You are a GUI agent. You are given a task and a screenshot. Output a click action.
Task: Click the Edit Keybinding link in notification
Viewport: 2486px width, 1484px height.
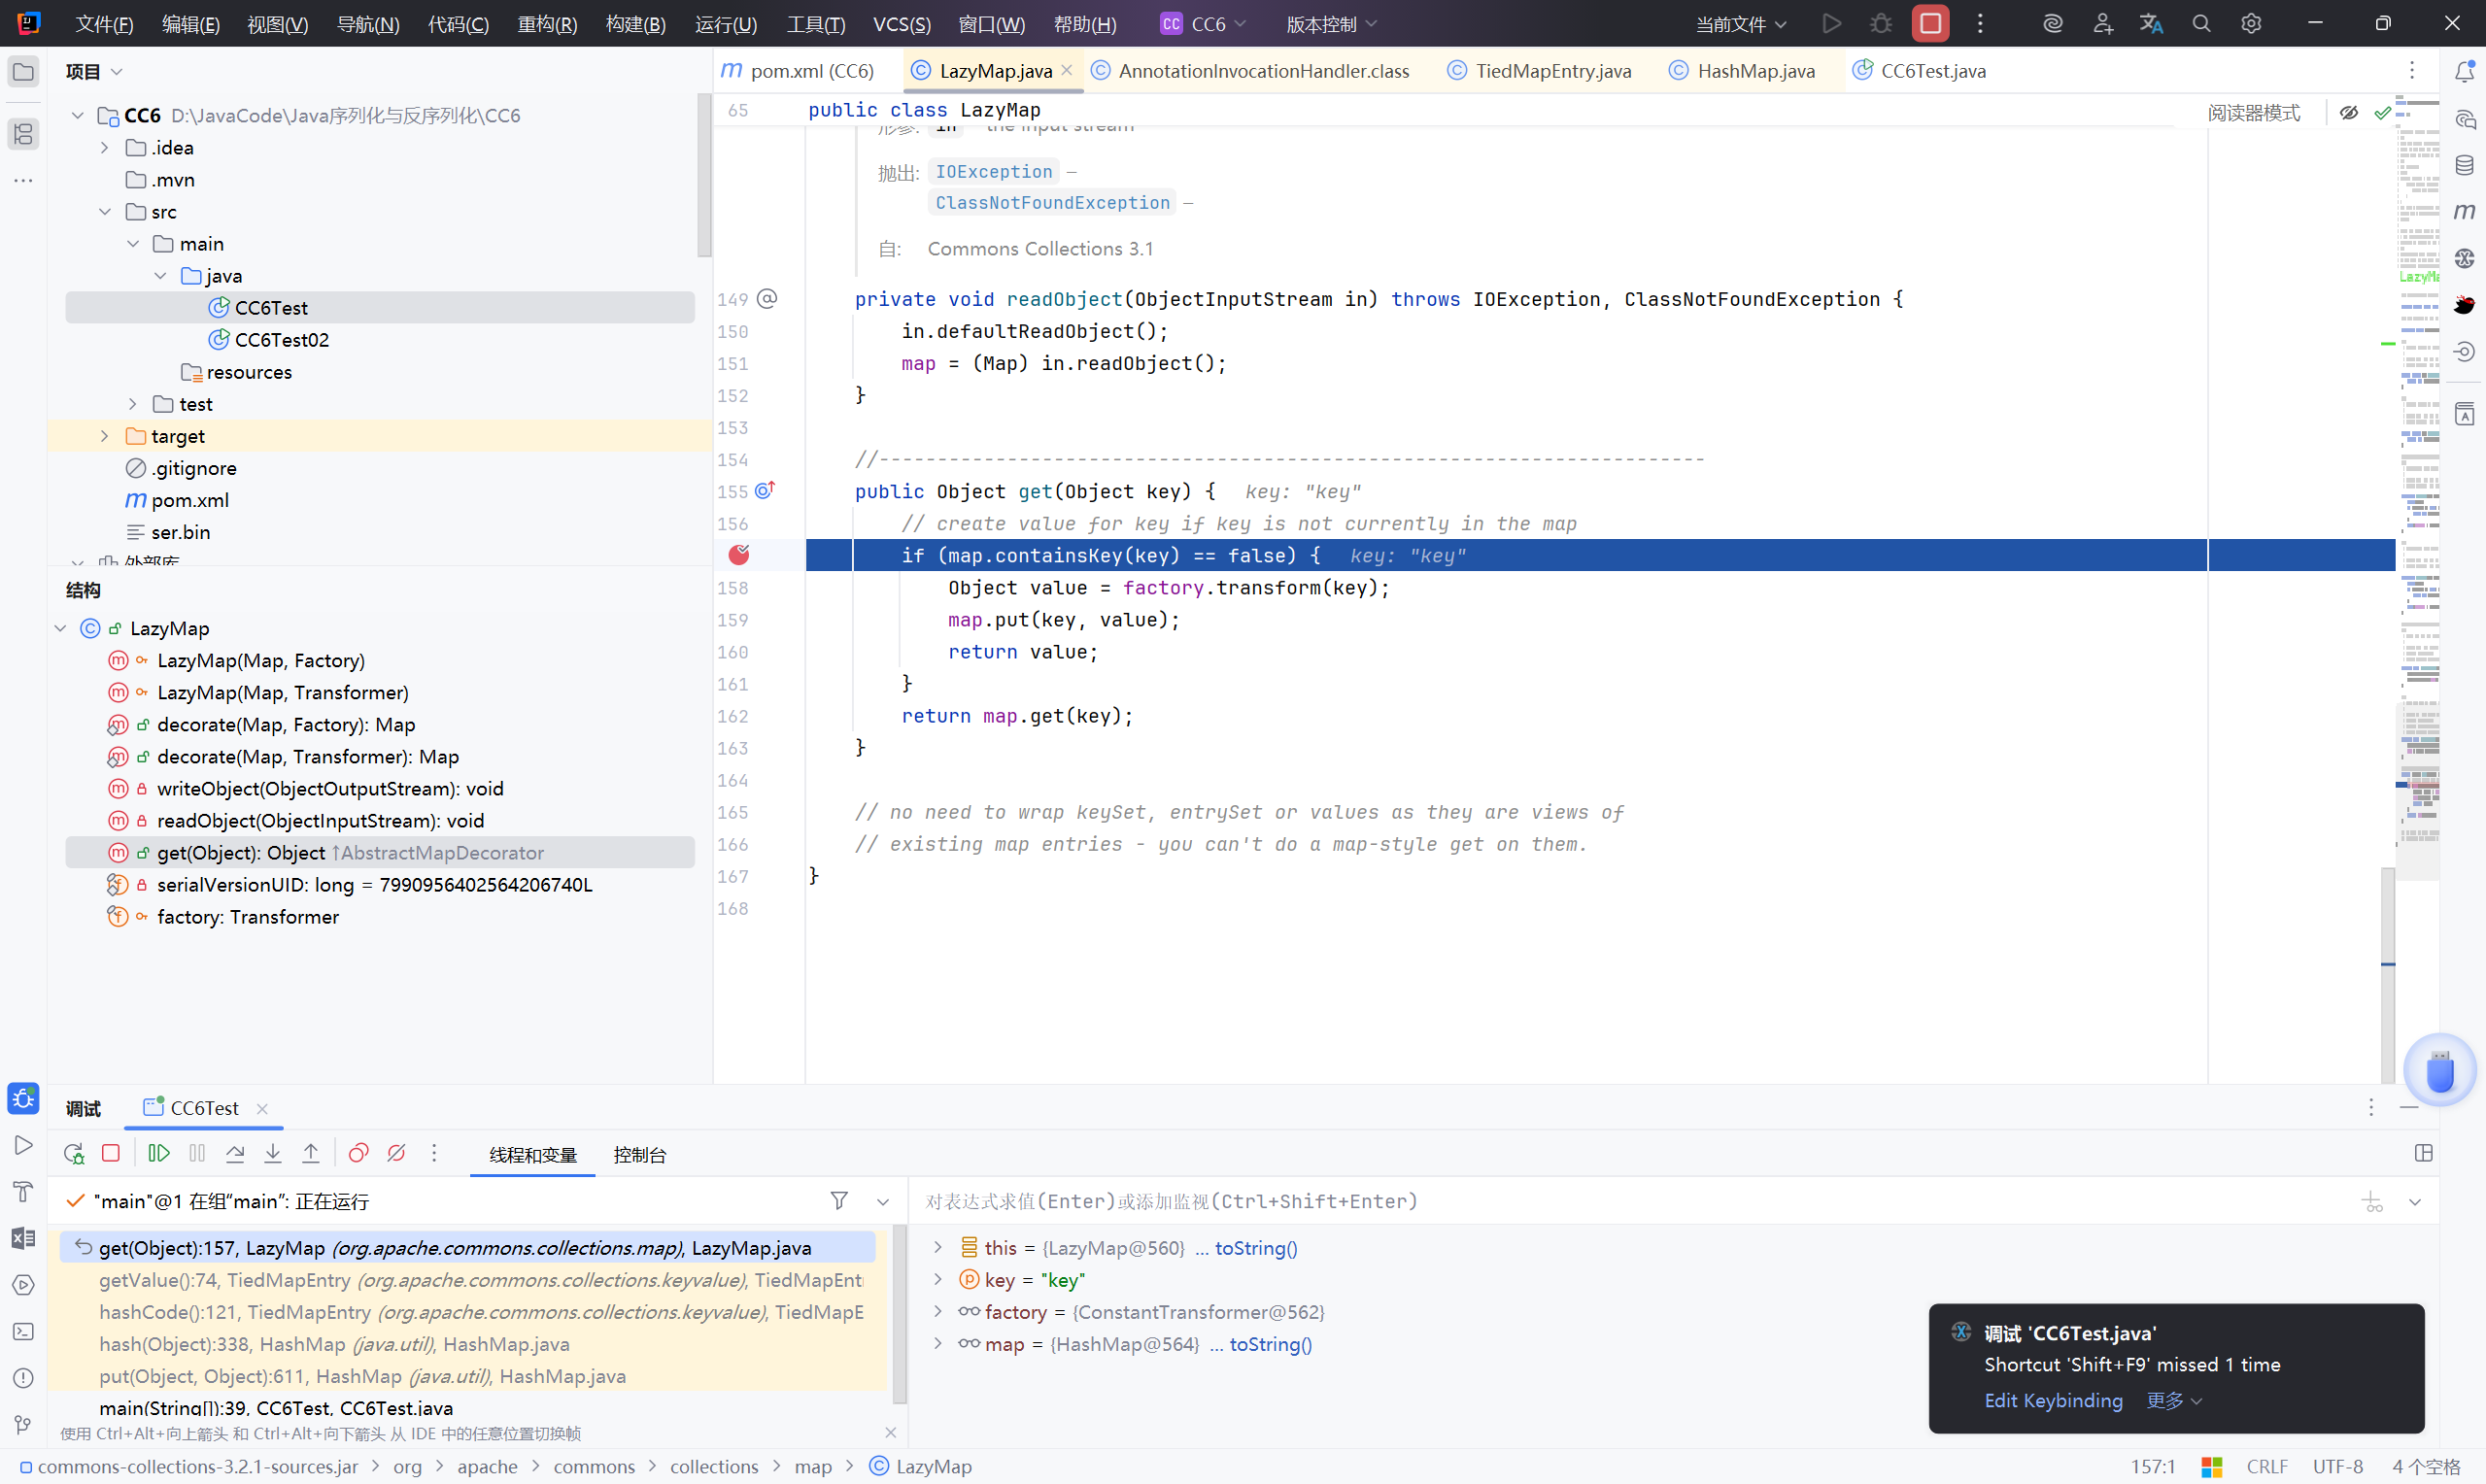pyautogui.click(x=2053, y=1400)
